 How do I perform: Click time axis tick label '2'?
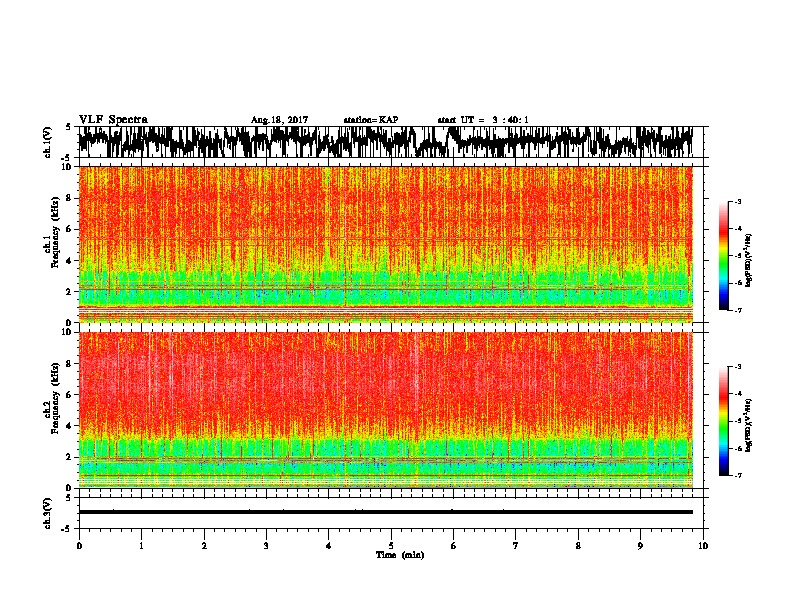pos(204,546)
